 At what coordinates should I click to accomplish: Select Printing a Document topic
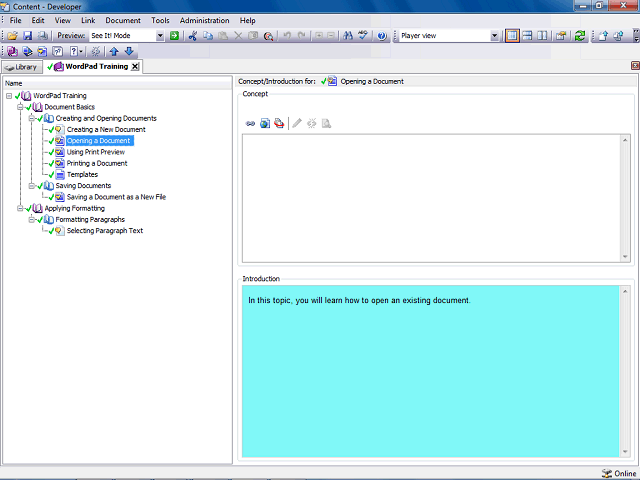tap(97, 163)
